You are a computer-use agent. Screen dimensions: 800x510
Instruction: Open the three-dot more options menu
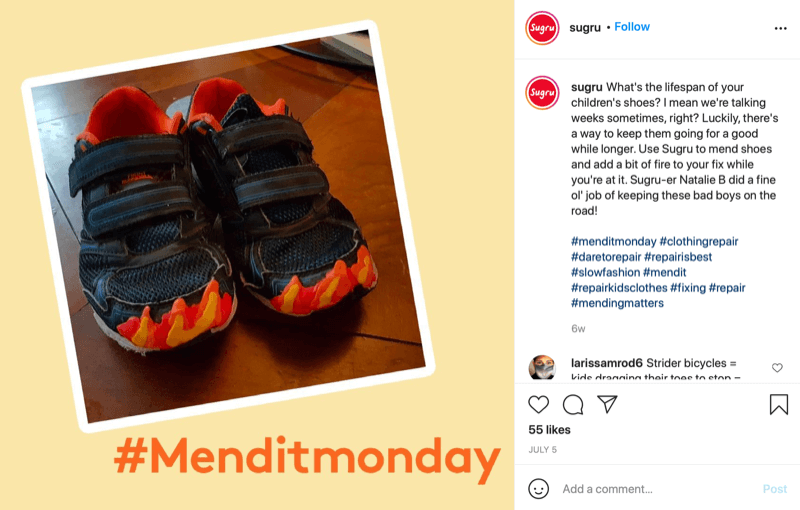(781, 28)
